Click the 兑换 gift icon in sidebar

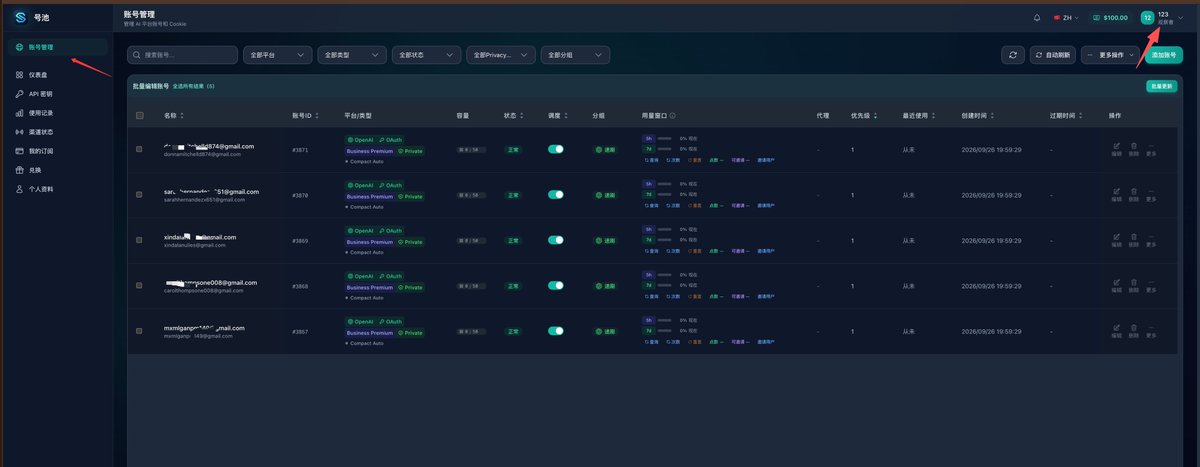(20, 170)
